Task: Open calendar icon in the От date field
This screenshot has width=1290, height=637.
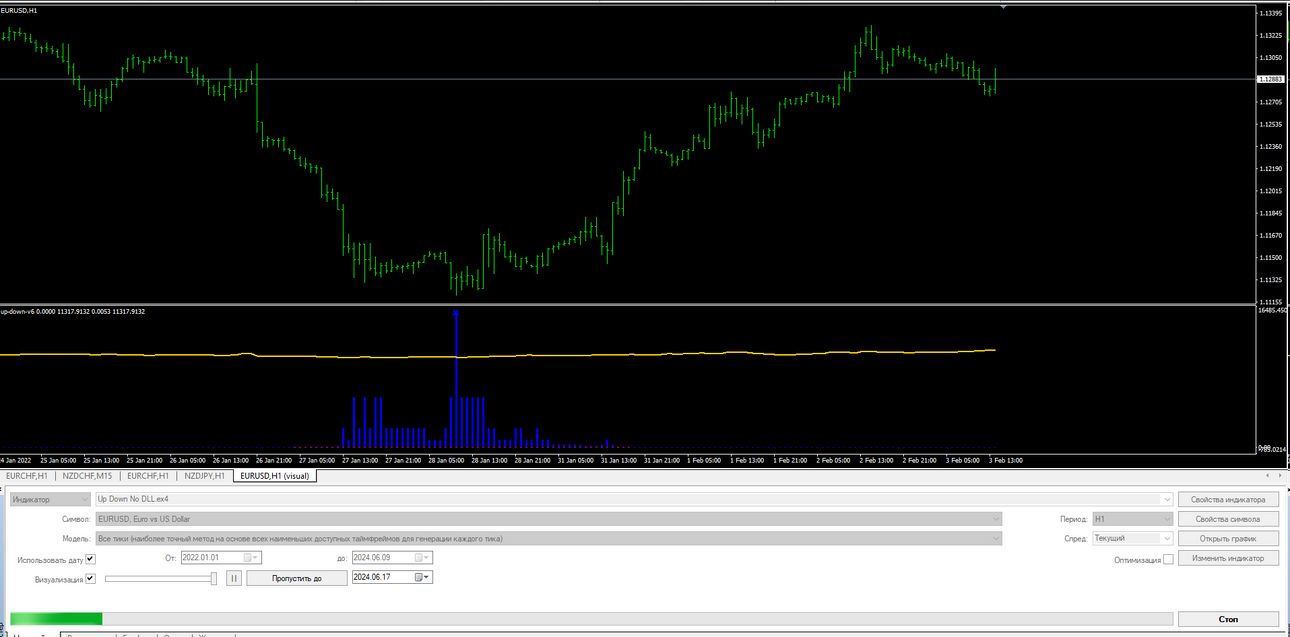Action: pos(249,558)
